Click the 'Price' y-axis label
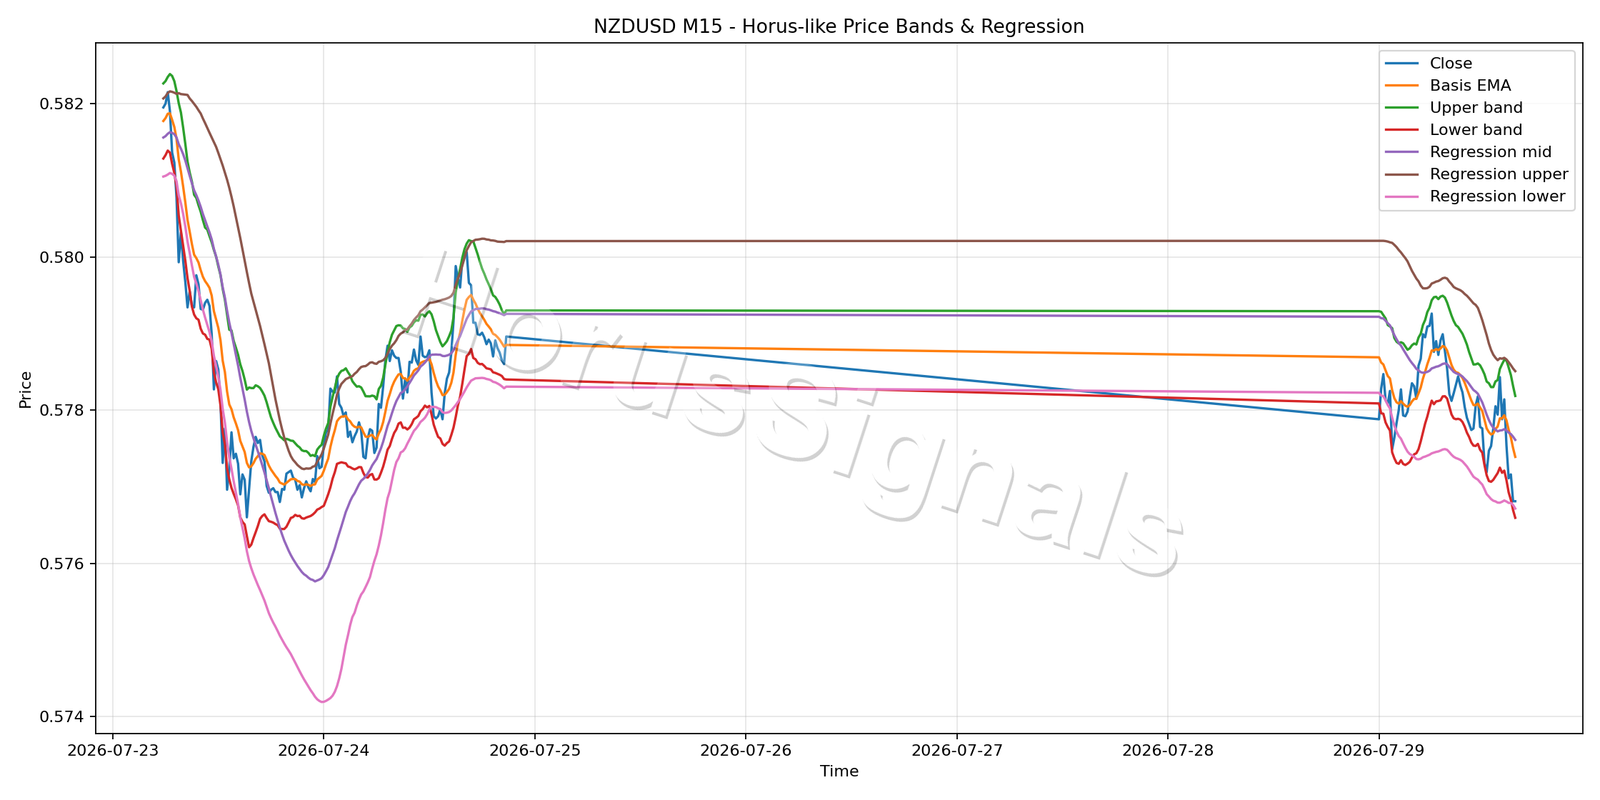This screenshot has height=800, width=1600. pyautogui.click(x=26, y=389)
